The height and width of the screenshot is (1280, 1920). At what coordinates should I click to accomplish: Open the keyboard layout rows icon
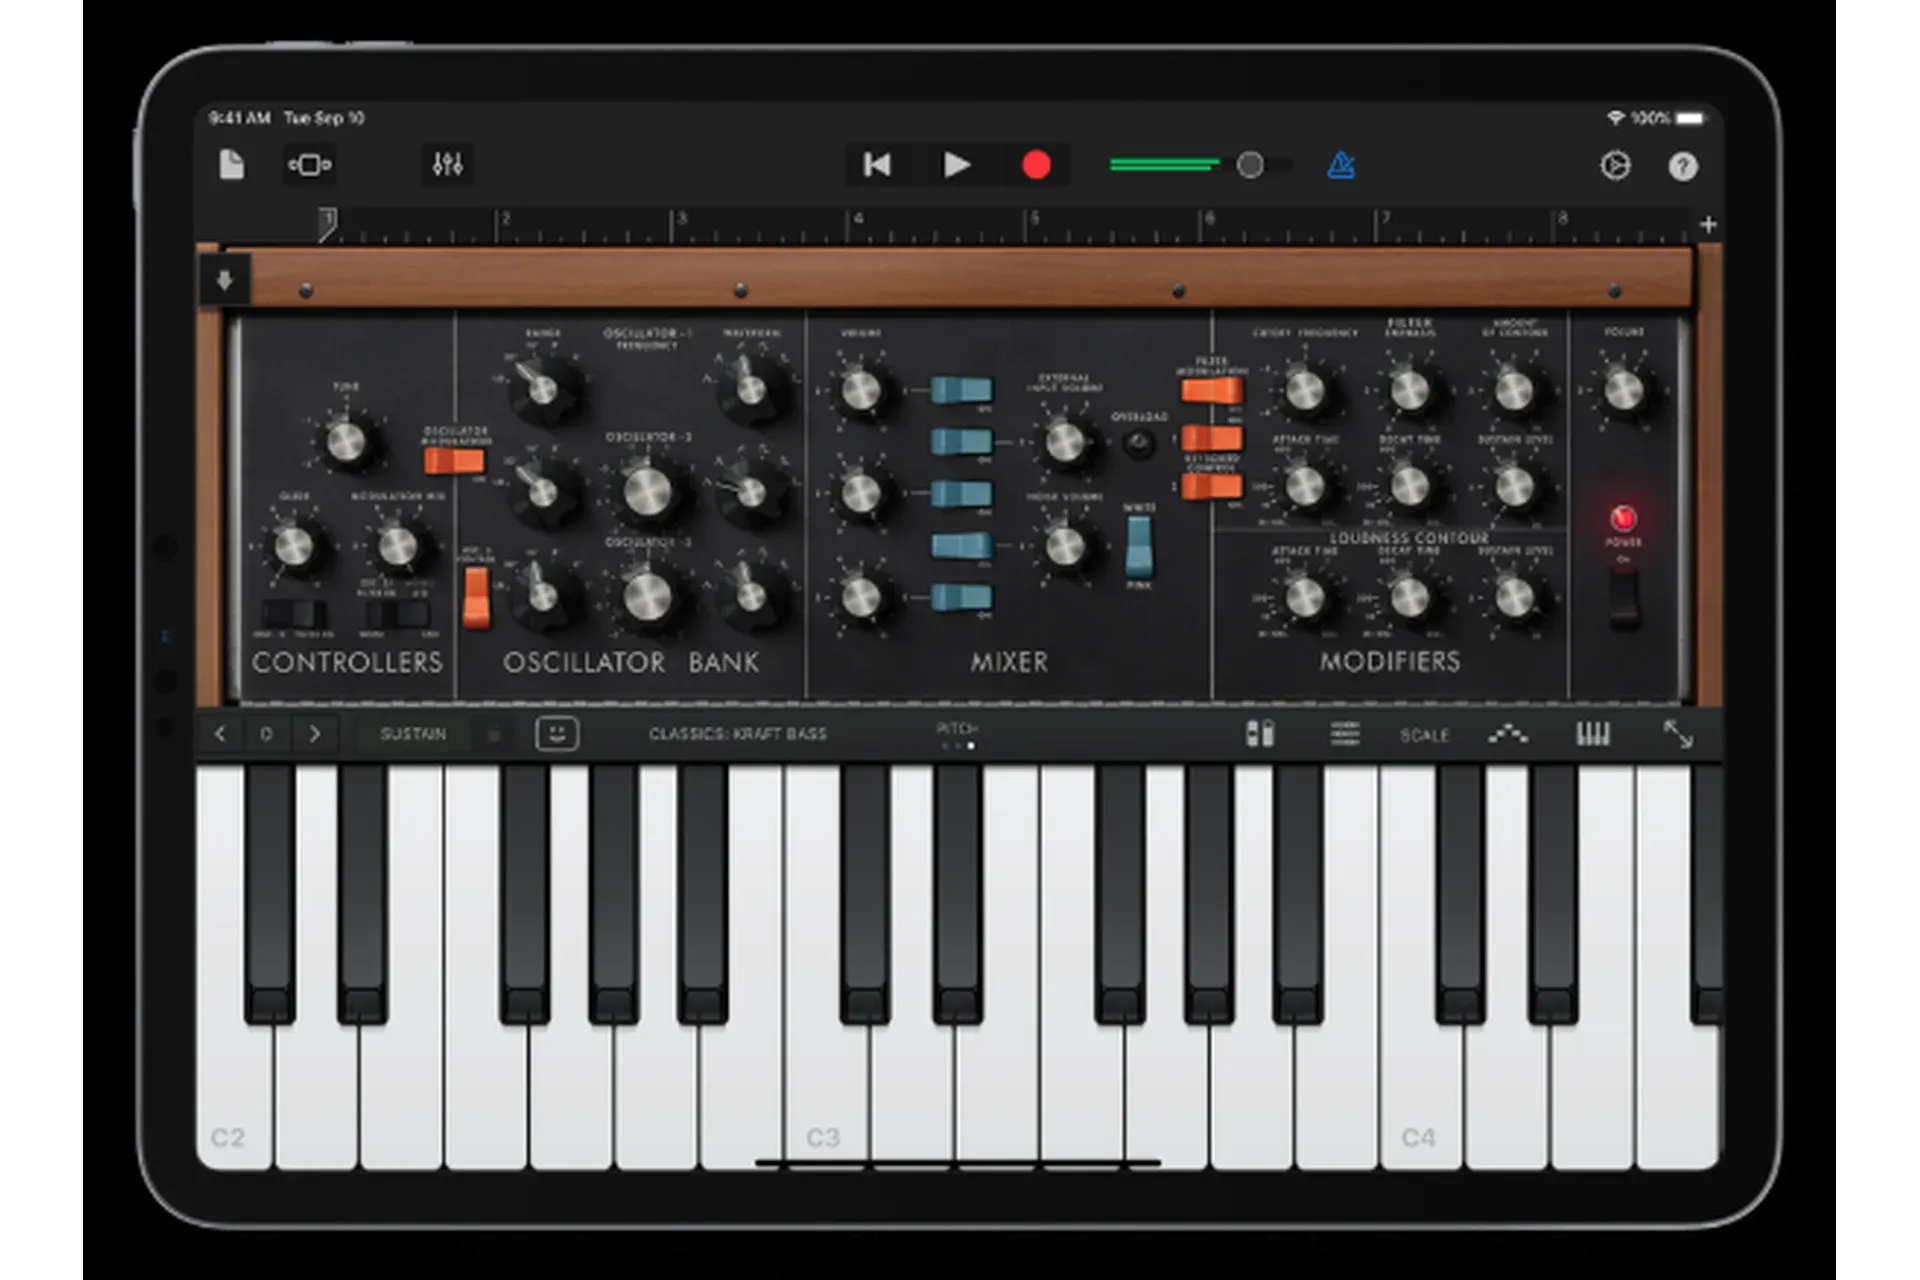click(x=1345, y=734)
